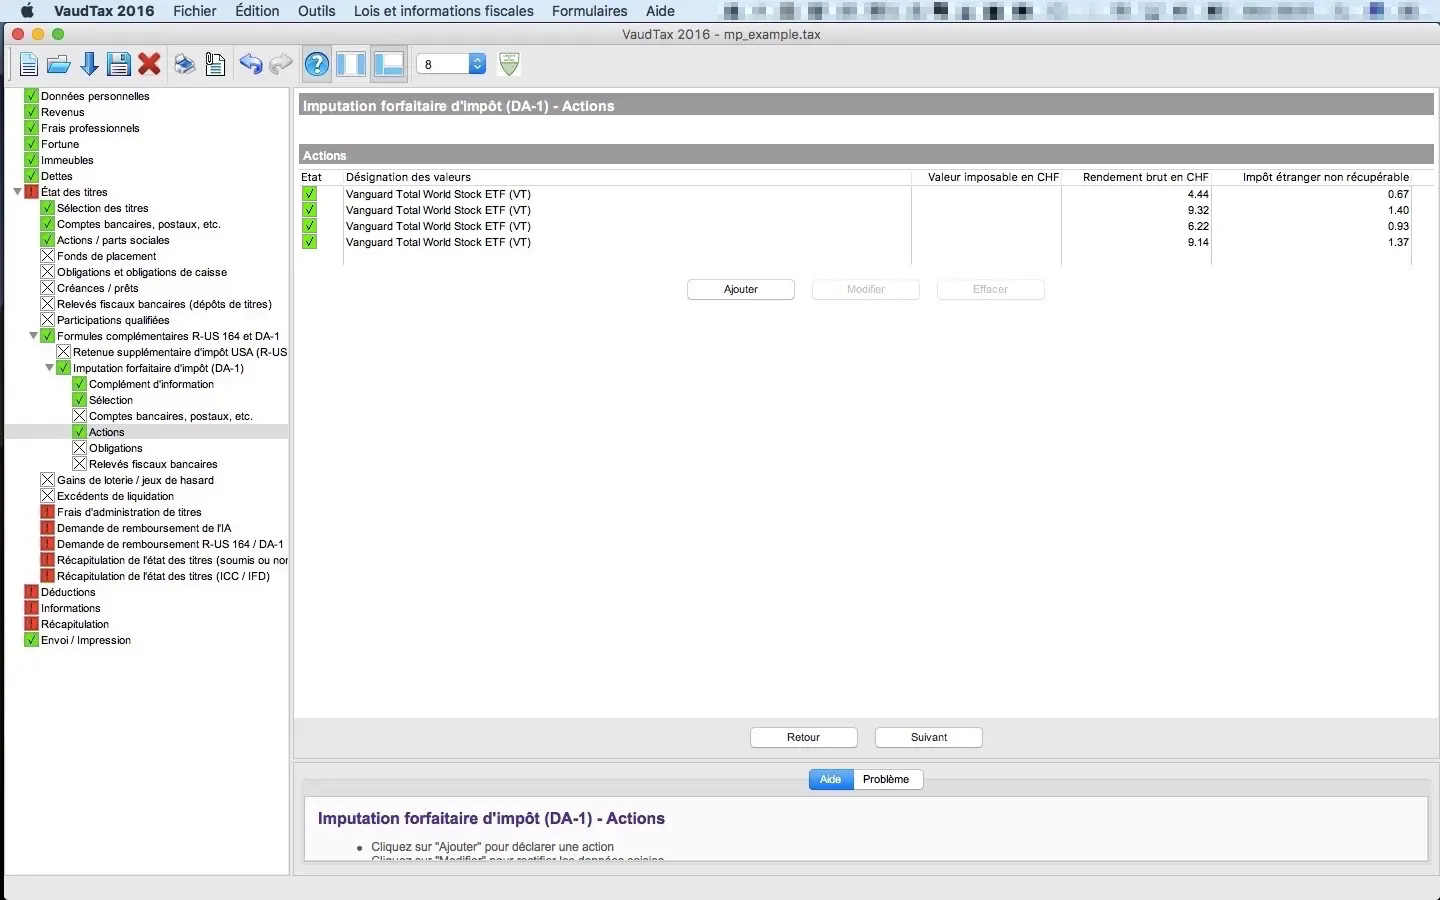The height and width of the screenshot is (900, 1440).
Task: Collapse the État des titres tree node
Action: [x=17, y=192]
